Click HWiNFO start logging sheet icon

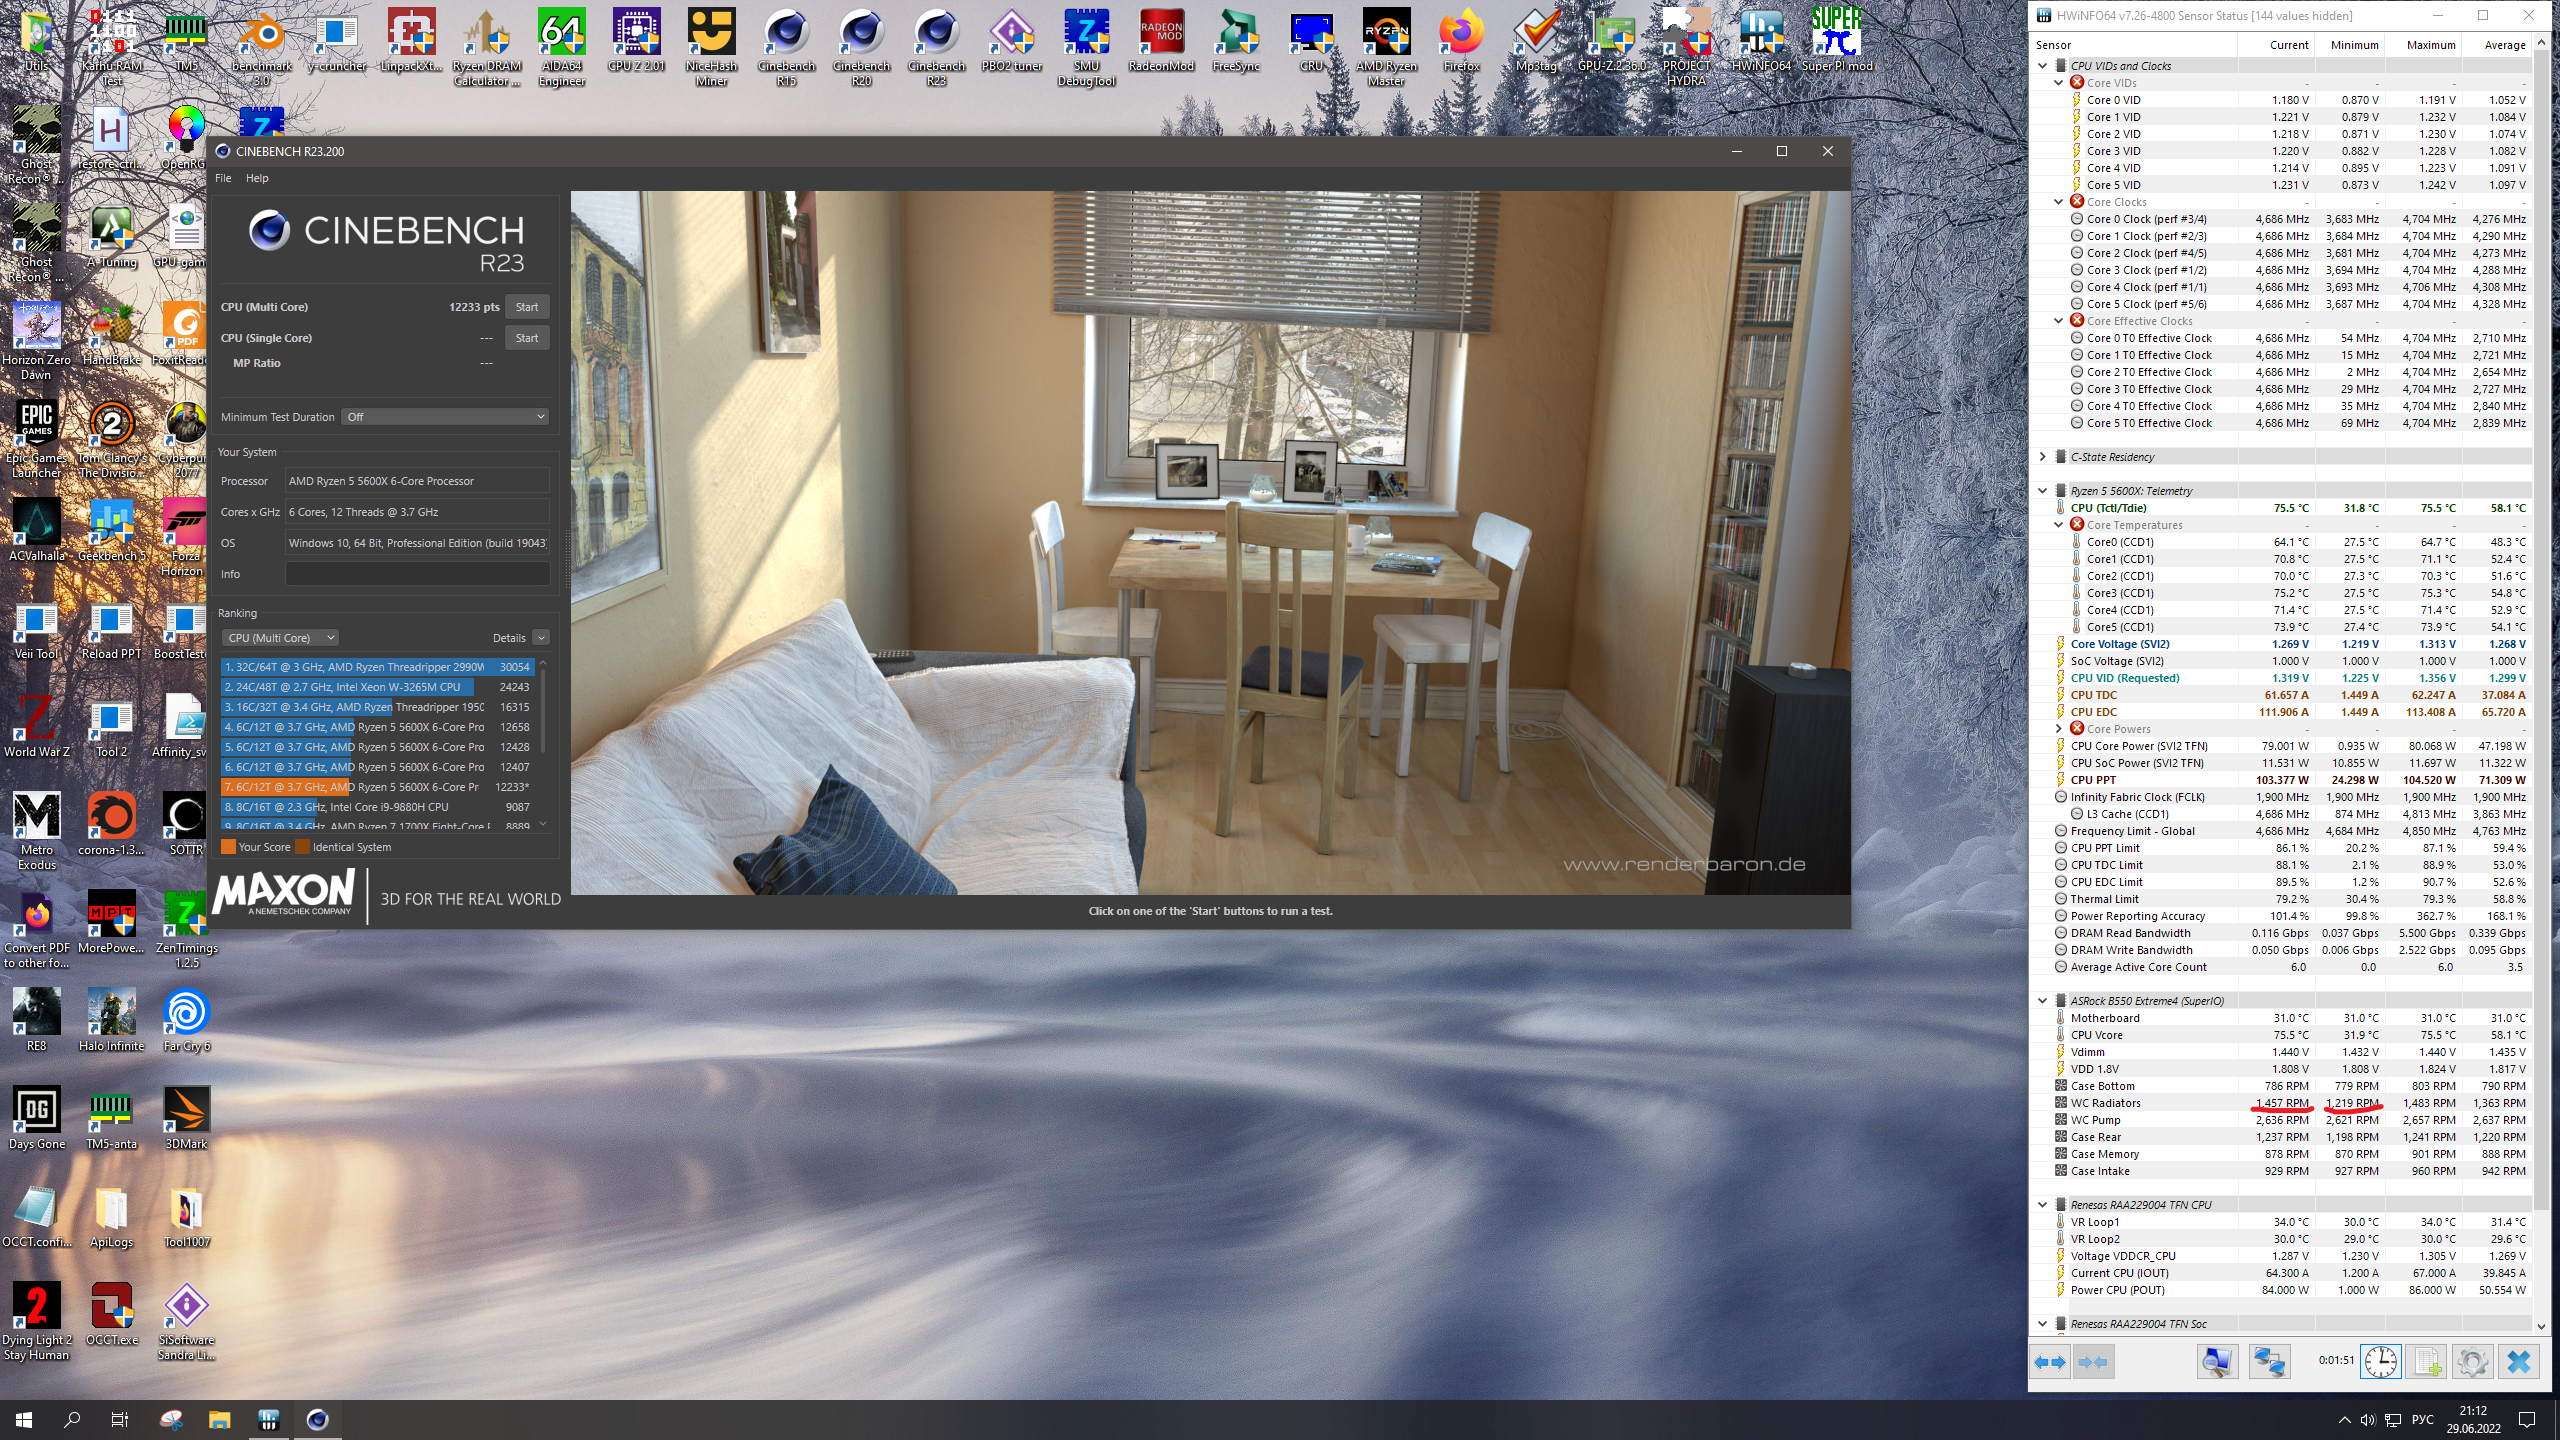2427,1361
